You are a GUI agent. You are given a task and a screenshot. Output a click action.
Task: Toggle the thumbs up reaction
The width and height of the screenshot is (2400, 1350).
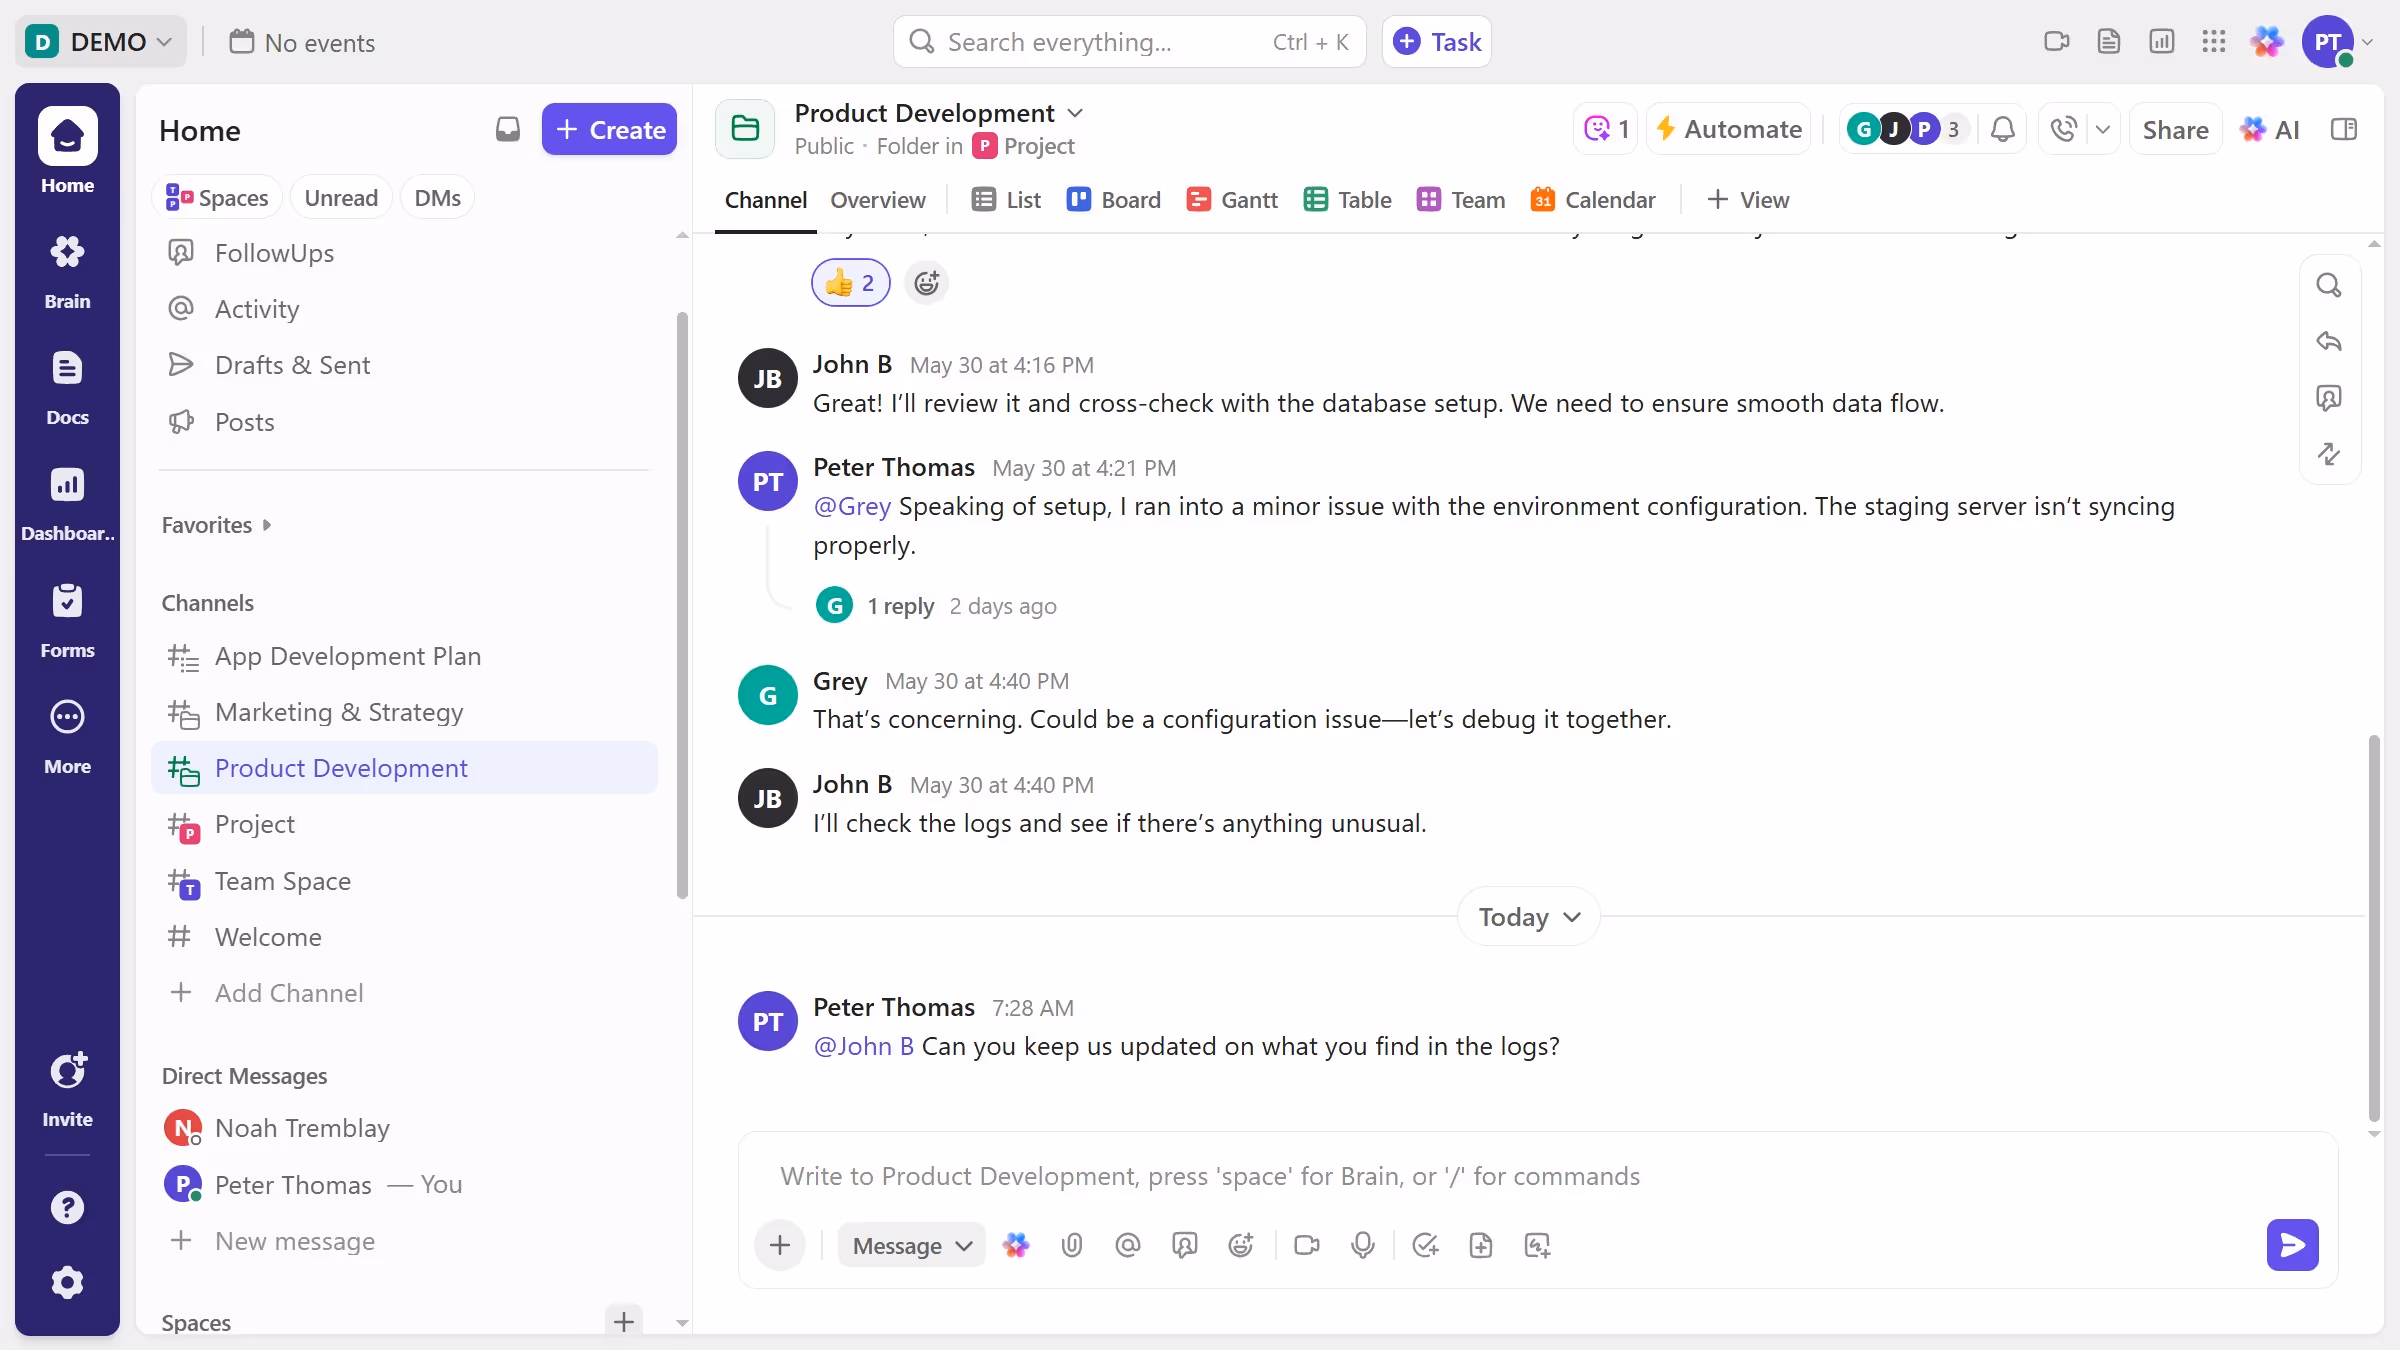point(850,283)
